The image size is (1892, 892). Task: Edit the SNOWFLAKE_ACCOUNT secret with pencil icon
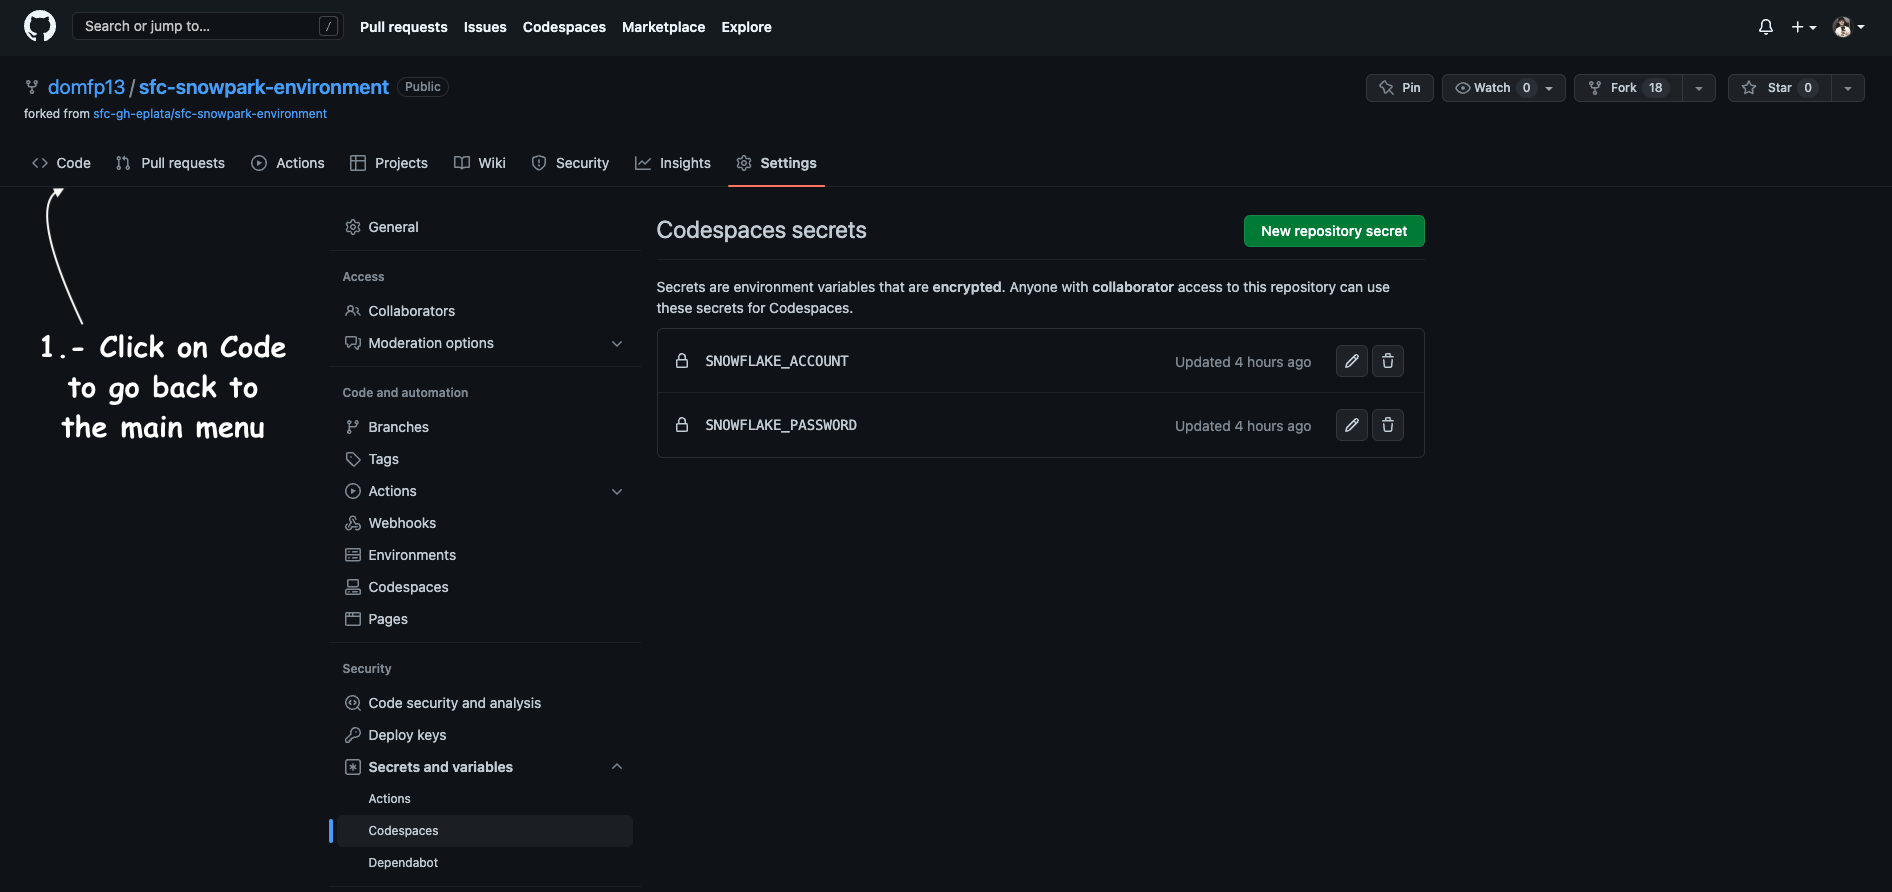pos(1352,361)
